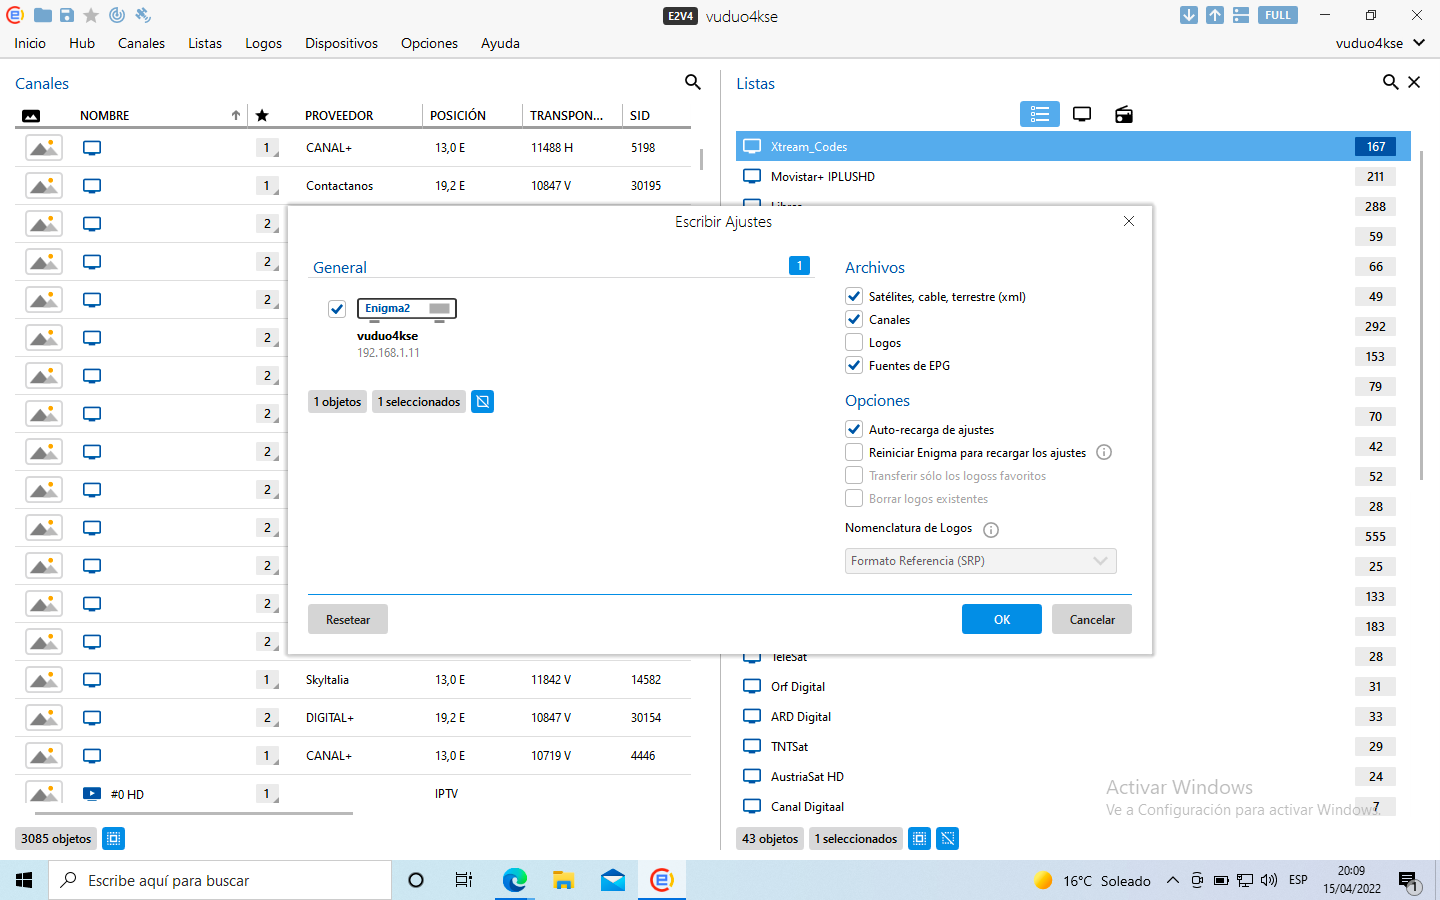Viewport: 1440px width, 900px height.
Task: Click the Resetear button
Action: [x=348, y=620]
